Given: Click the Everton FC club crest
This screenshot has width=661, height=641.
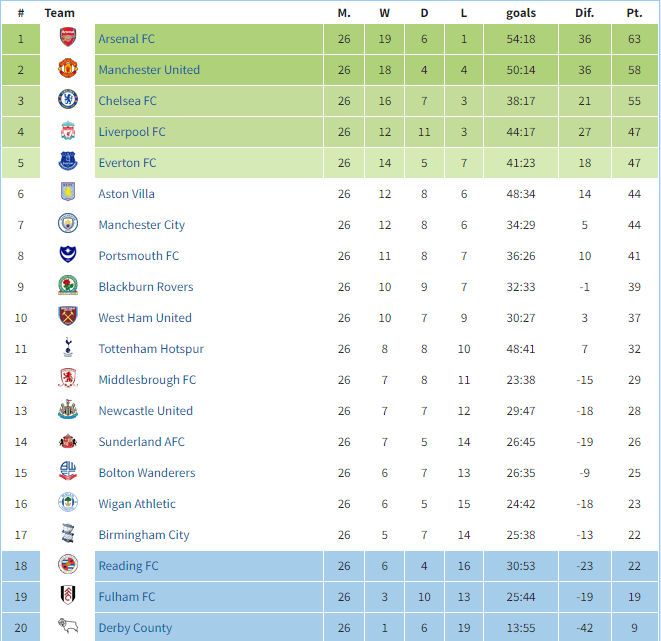Looking at the screenshot, I should (x=68, y=163).
